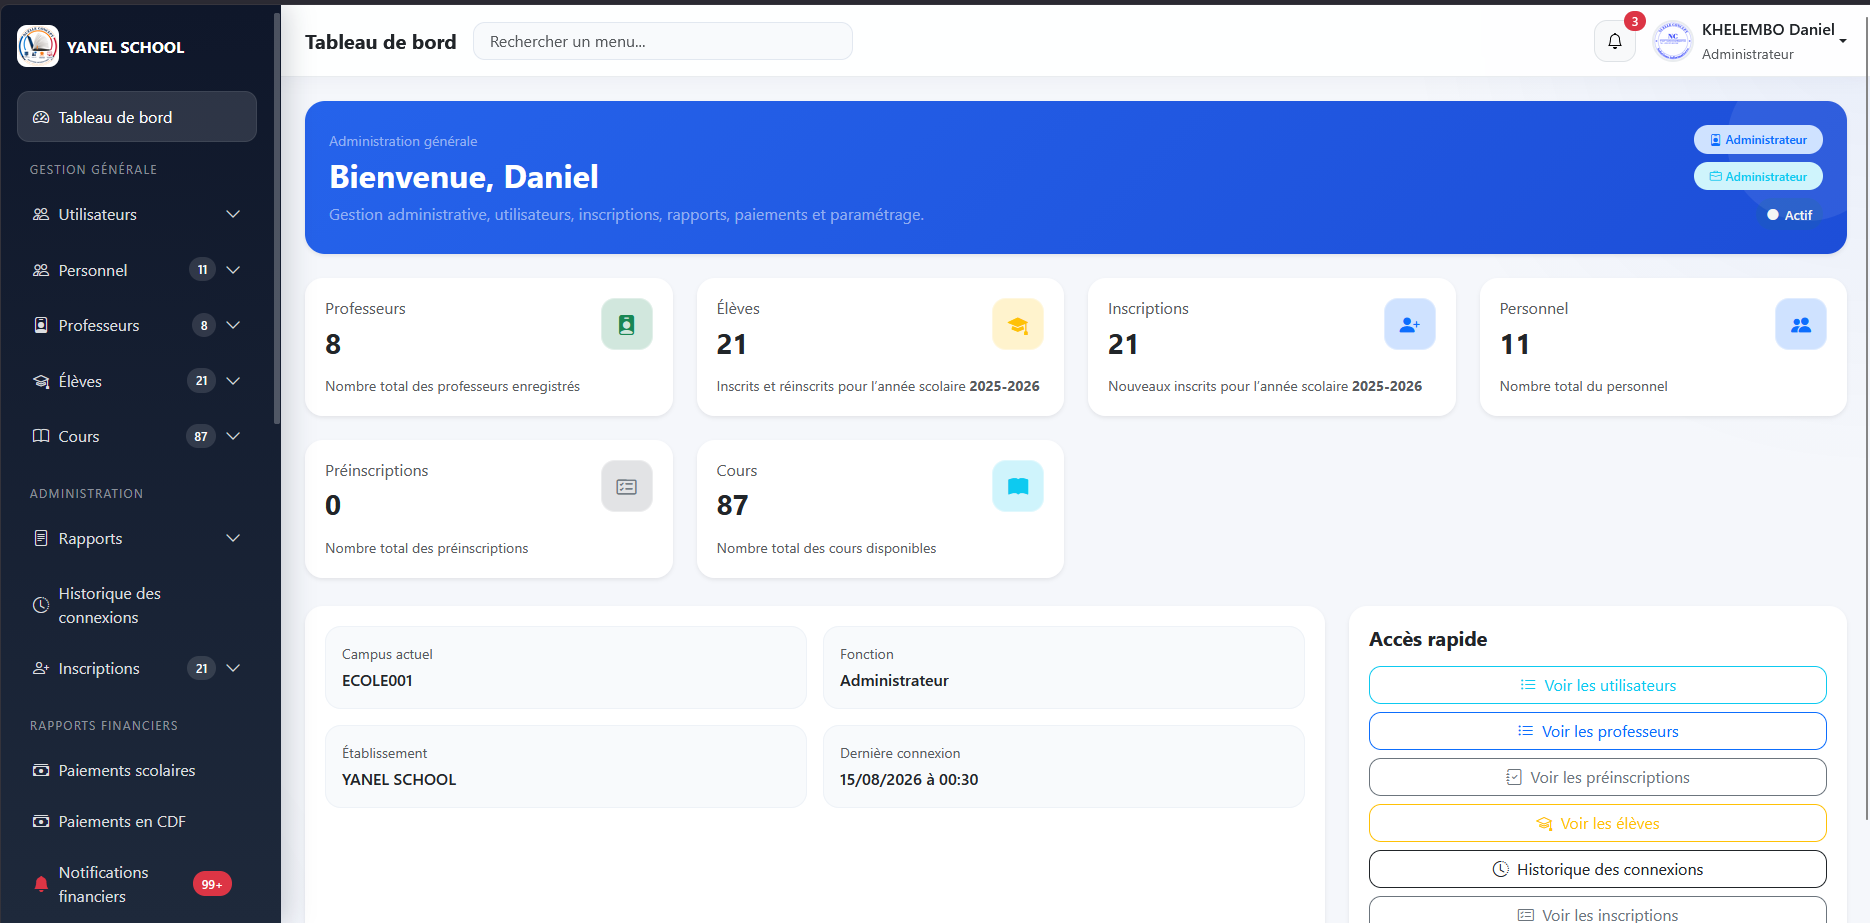Open the user profile dropdown caret
Viewport: 1870px width, 923px height.
point(1843,41)
